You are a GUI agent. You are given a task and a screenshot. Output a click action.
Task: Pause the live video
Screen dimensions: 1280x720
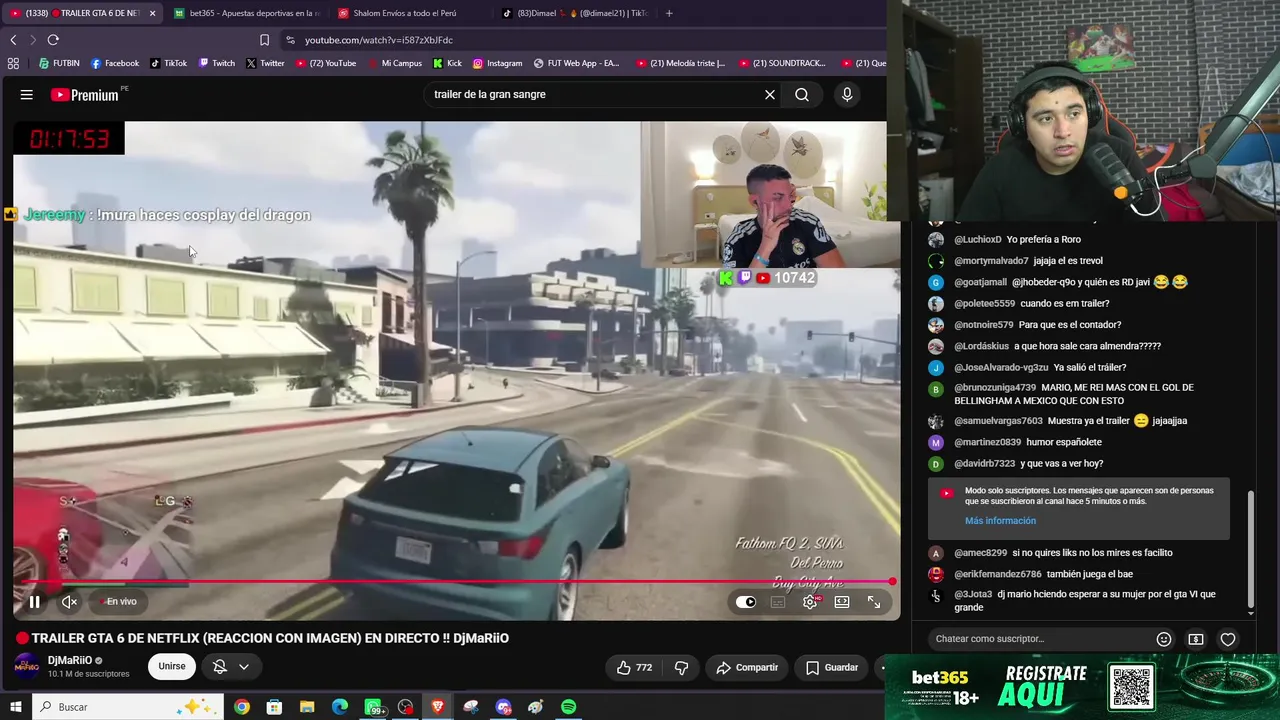pos(34,602)
